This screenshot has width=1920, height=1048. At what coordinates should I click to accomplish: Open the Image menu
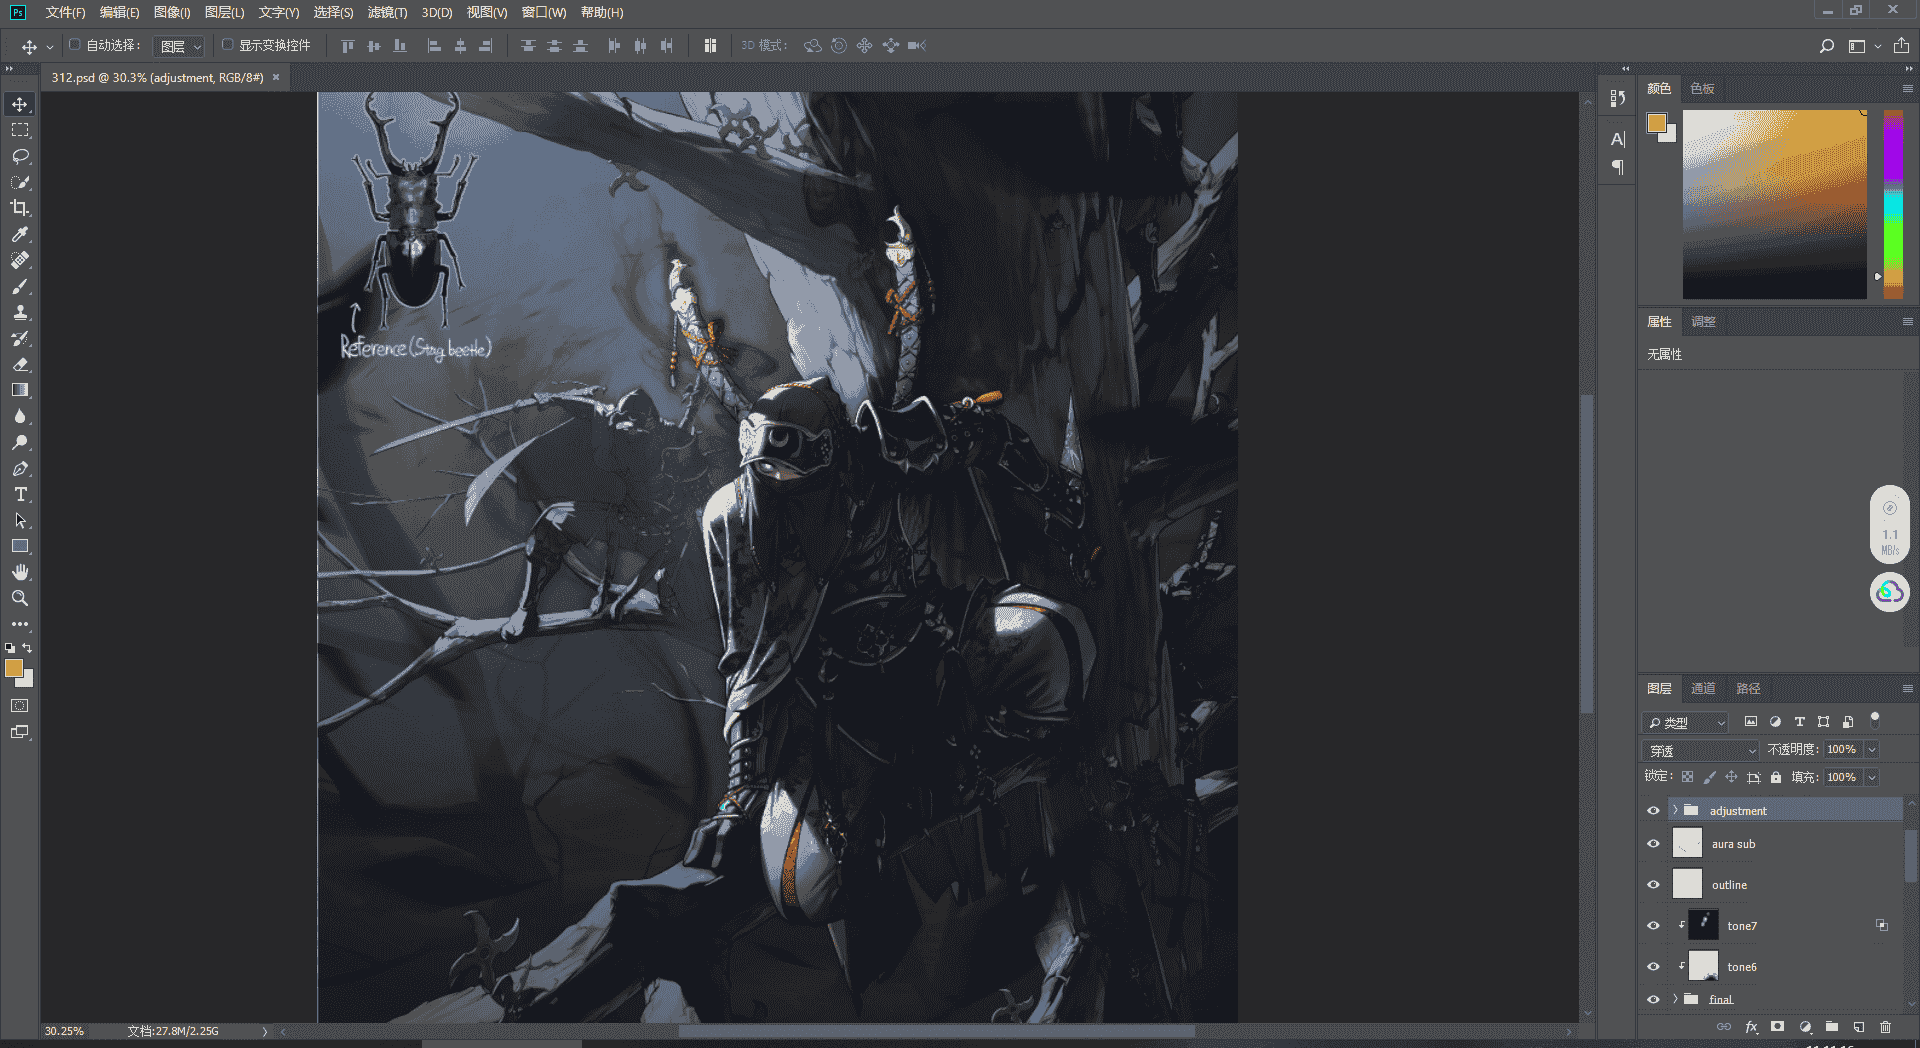pos(171,12)
